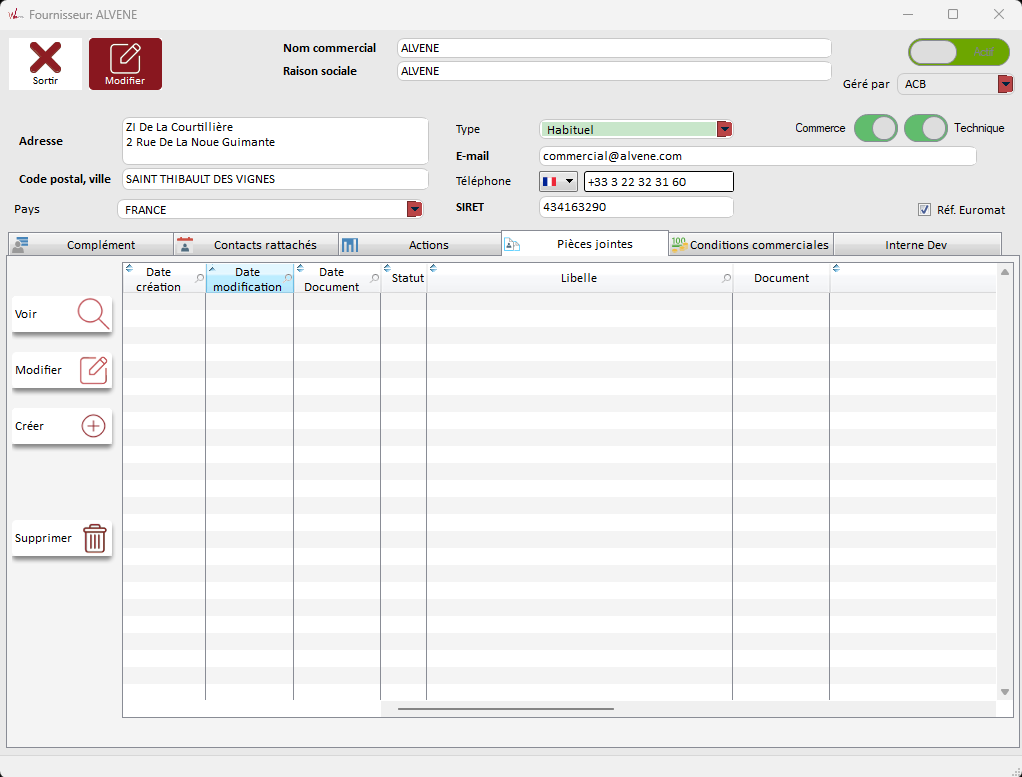The width and height of the screenshot is (1022, 777).
Task: Uncheck the Réf. Euromat checkbox
Action: click(x=924, y=210)
